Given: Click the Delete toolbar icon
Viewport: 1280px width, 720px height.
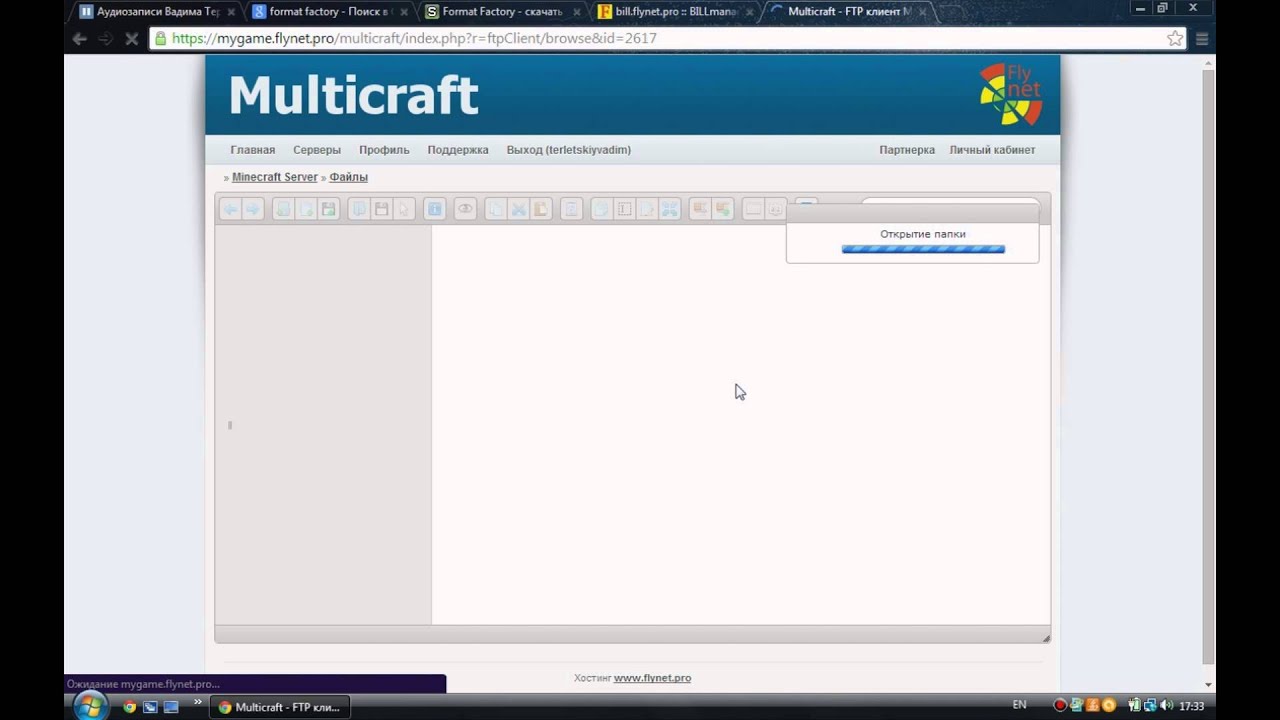Looking at the screenshot, I should pos(571,209).
